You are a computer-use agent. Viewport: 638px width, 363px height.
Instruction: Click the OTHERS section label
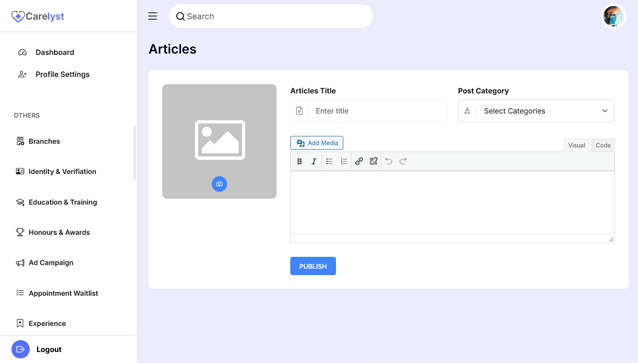[27, 116]
